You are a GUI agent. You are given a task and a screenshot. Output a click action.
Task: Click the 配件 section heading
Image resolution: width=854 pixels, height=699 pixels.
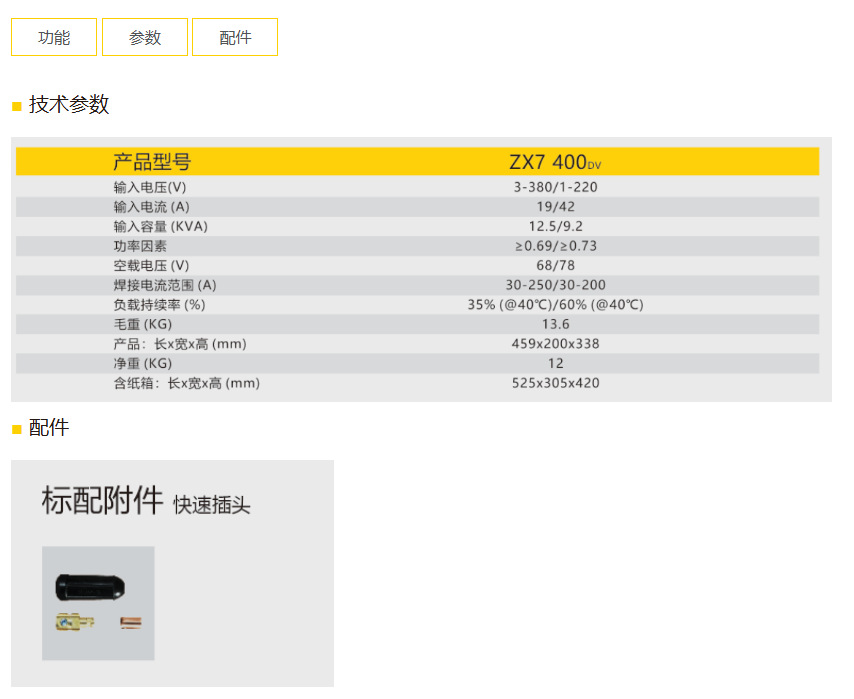(49, 428)
